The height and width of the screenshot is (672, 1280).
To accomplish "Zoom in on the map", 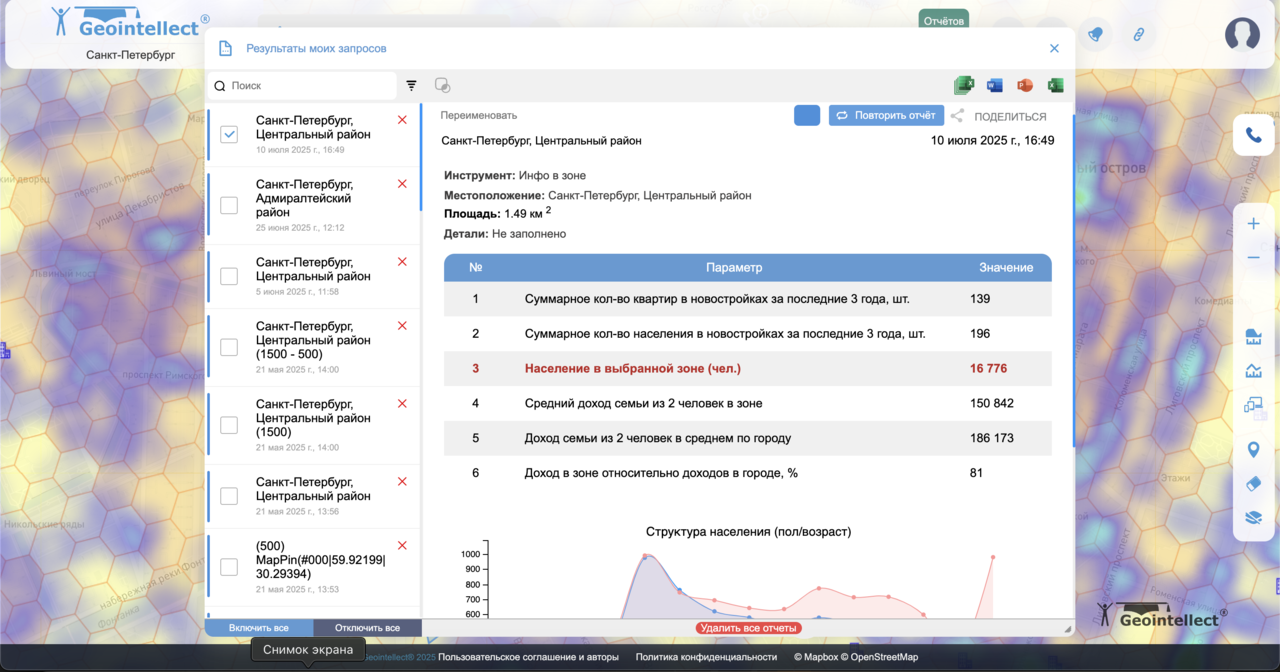I will point(1253,224).
